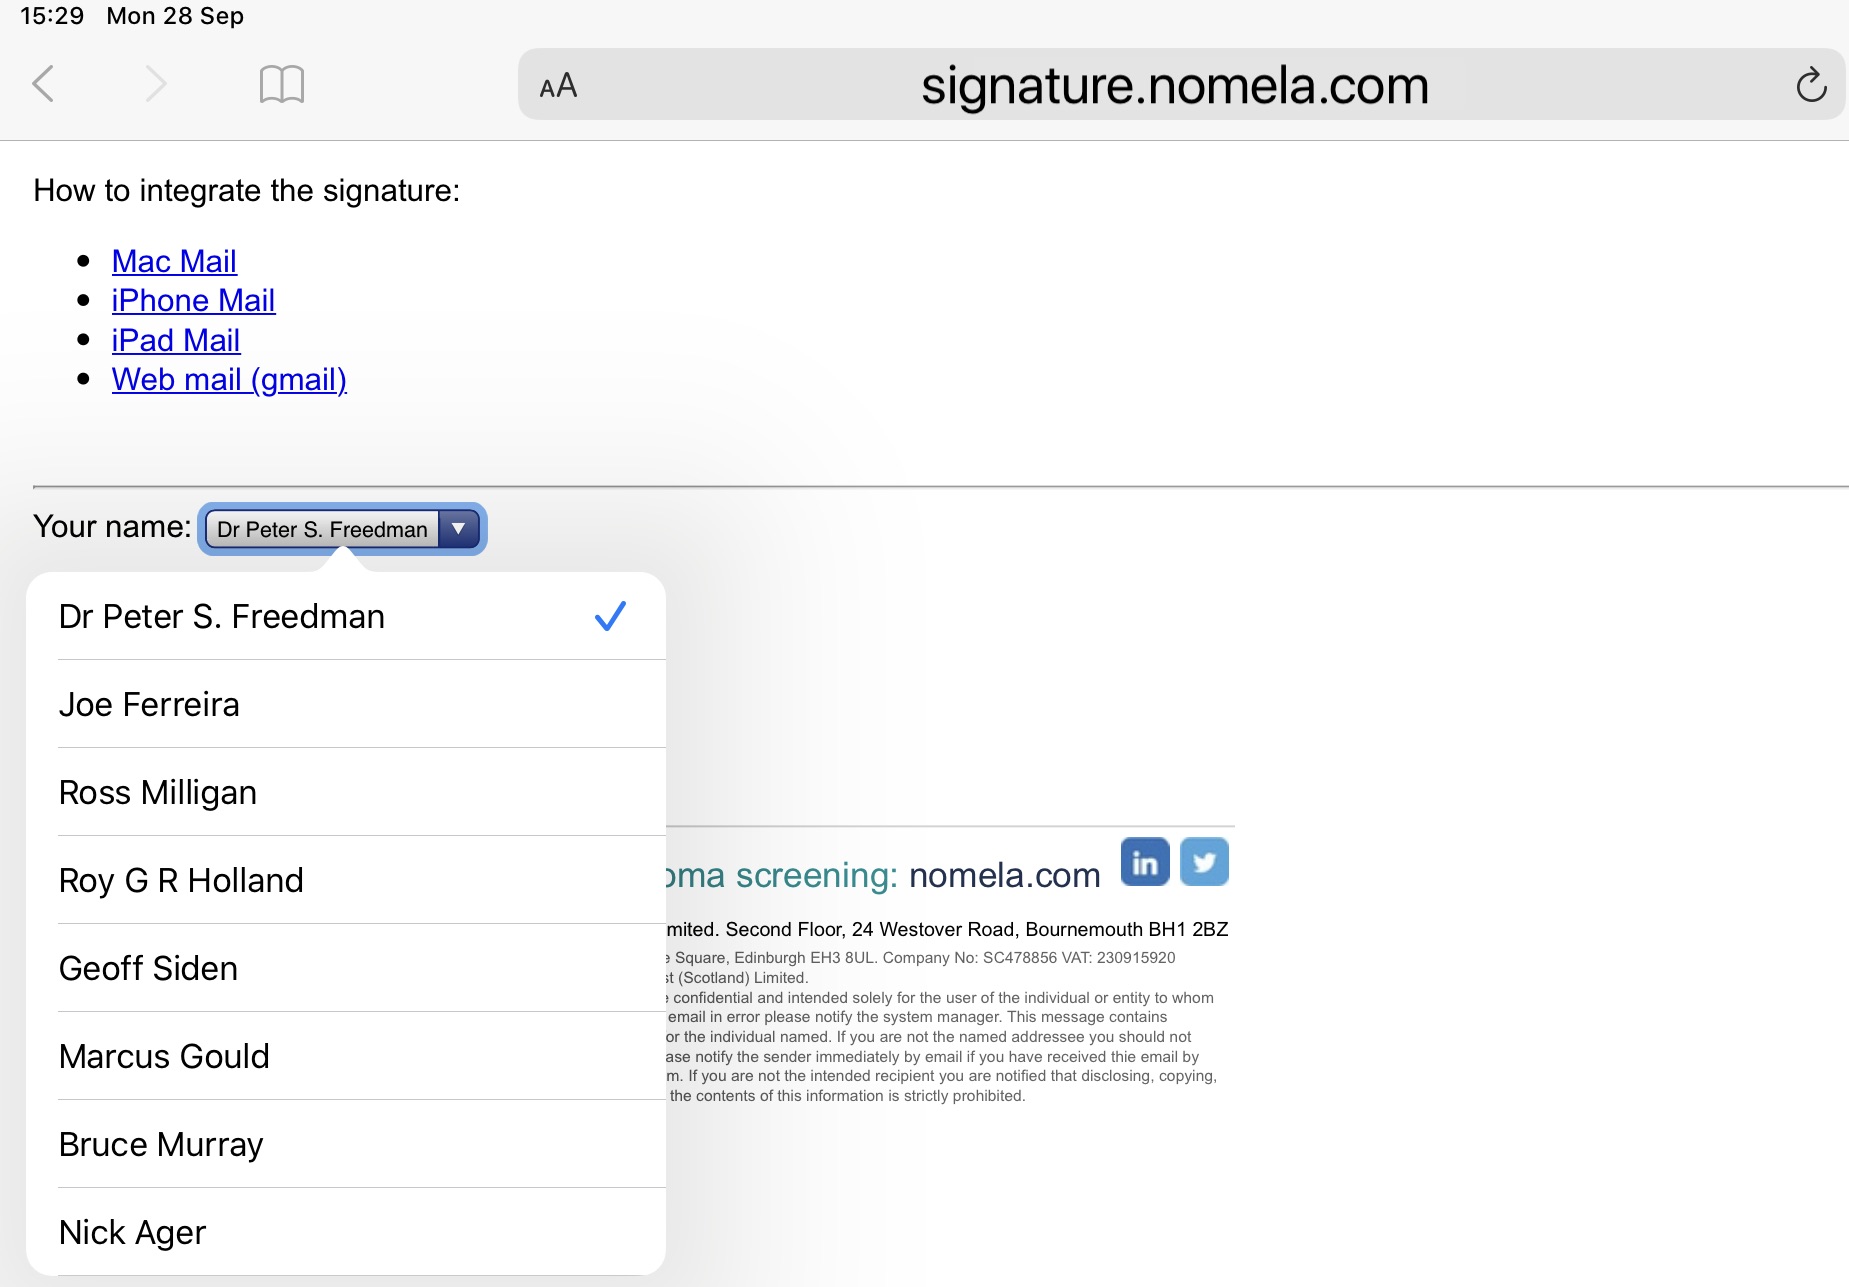Image resolution: width=1849 pixels, height=1287 pixels.
Task: Select Marcus Gould in the popup list
Action: (x=346, y=1056)
